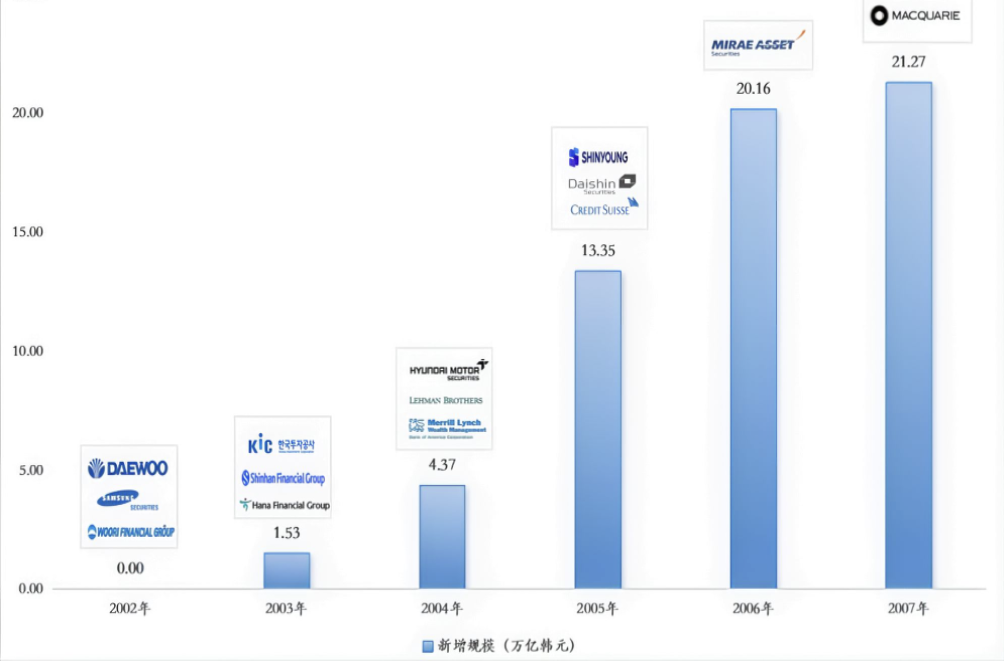1004x664 pixels.
Task: Click the legend text 新增规模（万亿韩元）
Action: (506, 645)
